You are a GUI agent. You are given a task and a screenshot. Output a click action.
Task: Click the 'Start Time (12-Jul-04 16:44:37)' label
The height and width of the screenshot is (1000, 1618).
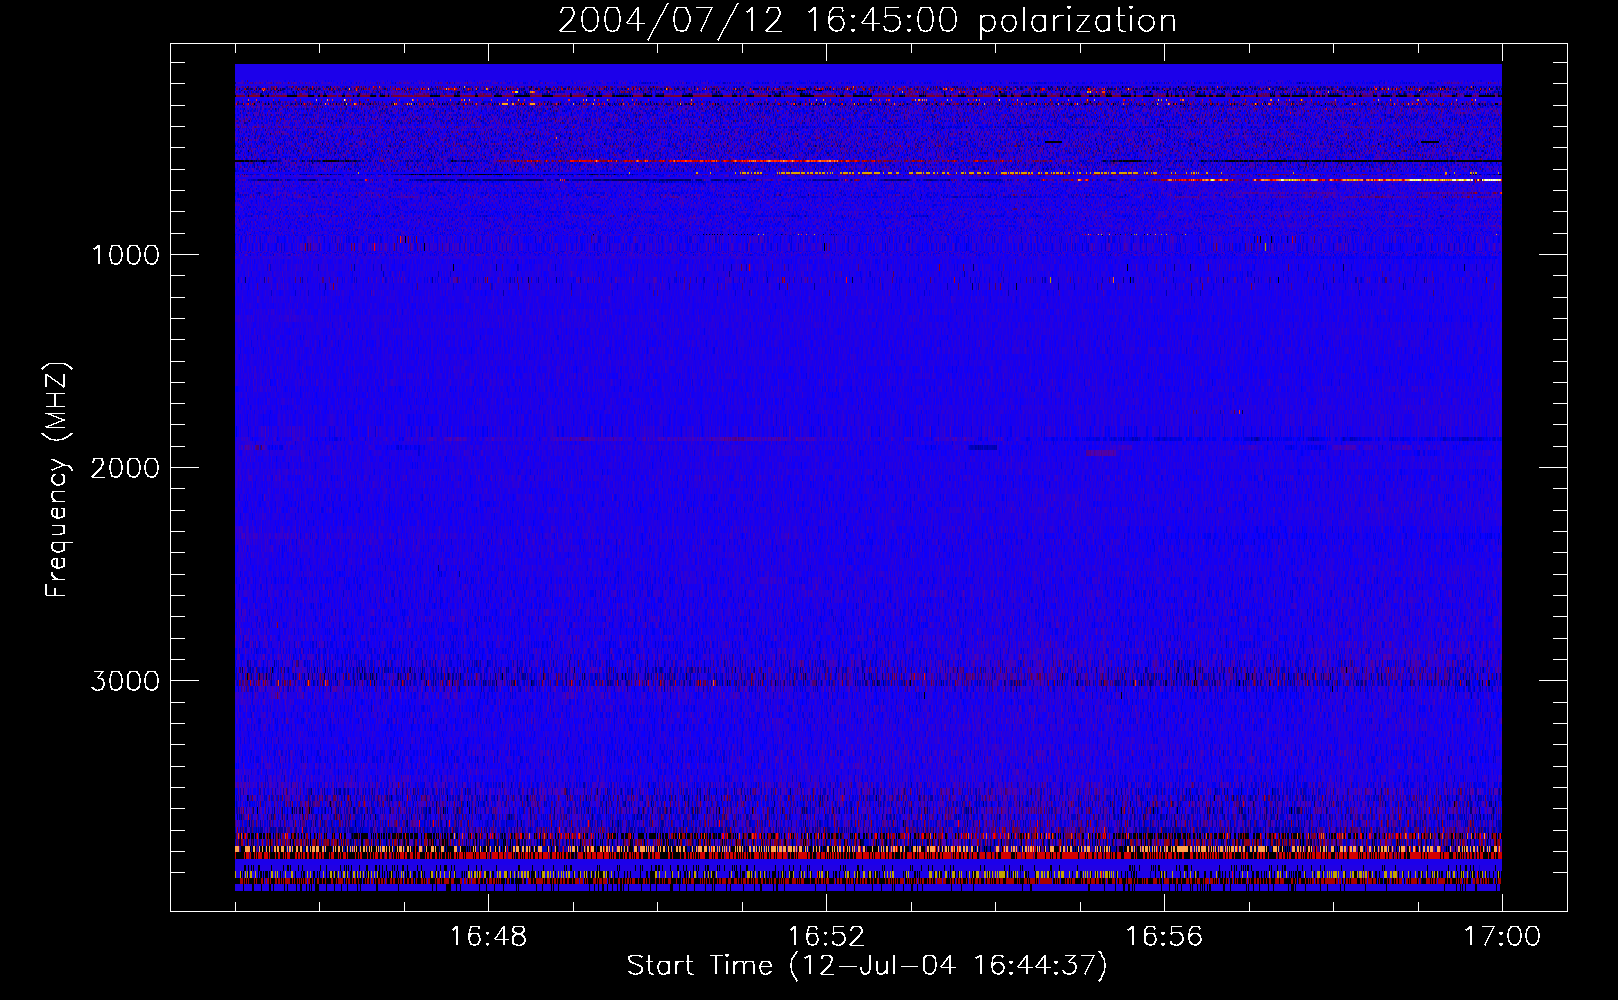pyautogui.click(x=867, y=966)
